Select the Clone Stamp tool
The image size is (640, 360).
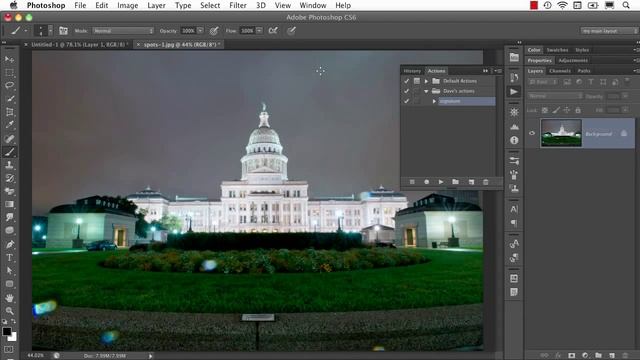click(x=9, y=165)
